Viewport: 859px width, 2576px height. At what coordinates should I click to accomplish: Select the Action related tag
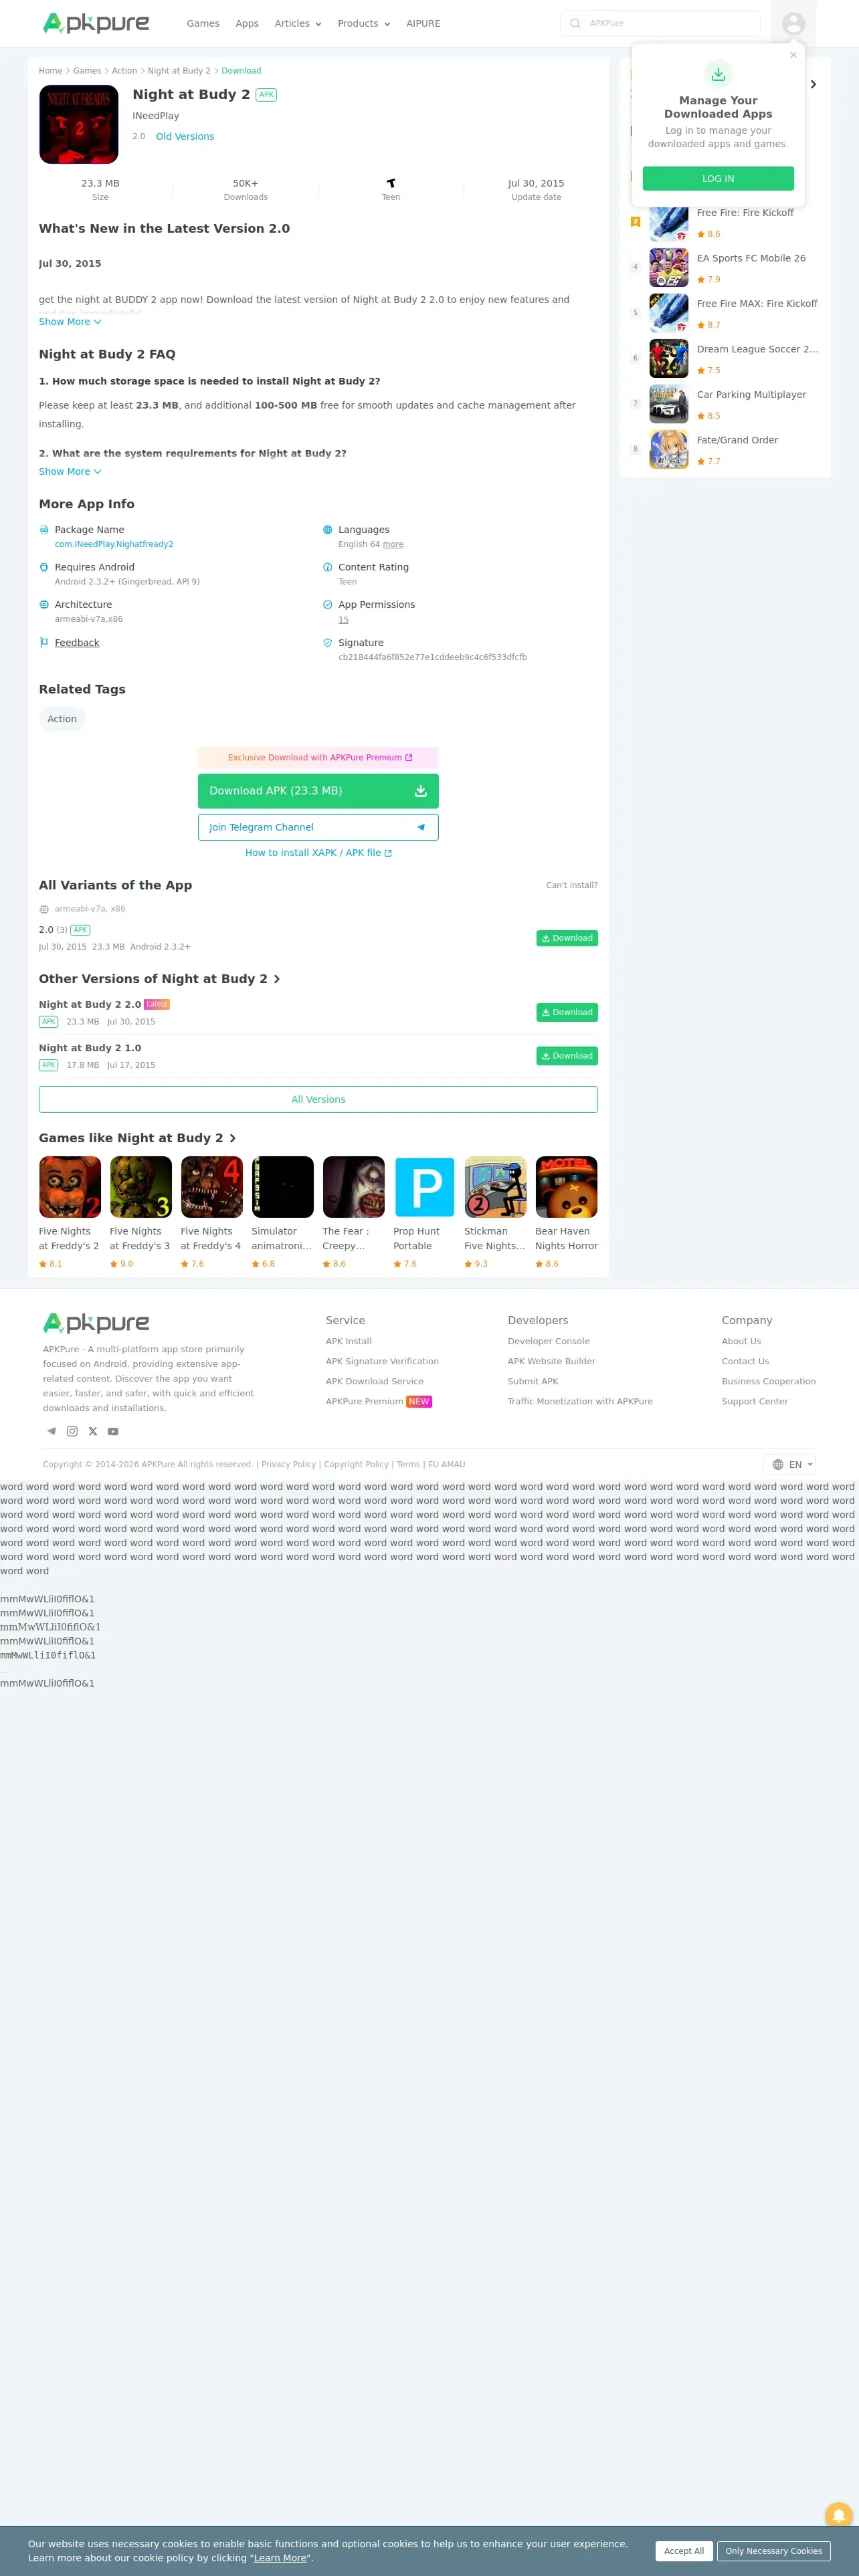coord(62,719)
